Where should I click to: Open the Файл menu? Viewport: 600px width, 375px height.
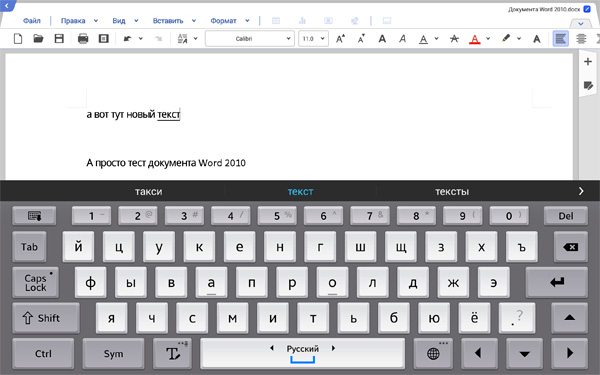click(32, 21)
